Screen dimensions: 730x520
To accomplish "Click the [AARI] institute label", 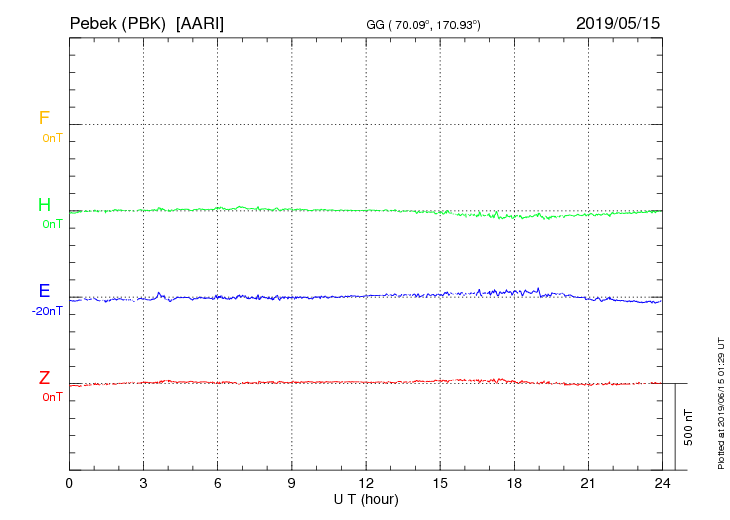I will click(200, 23).
